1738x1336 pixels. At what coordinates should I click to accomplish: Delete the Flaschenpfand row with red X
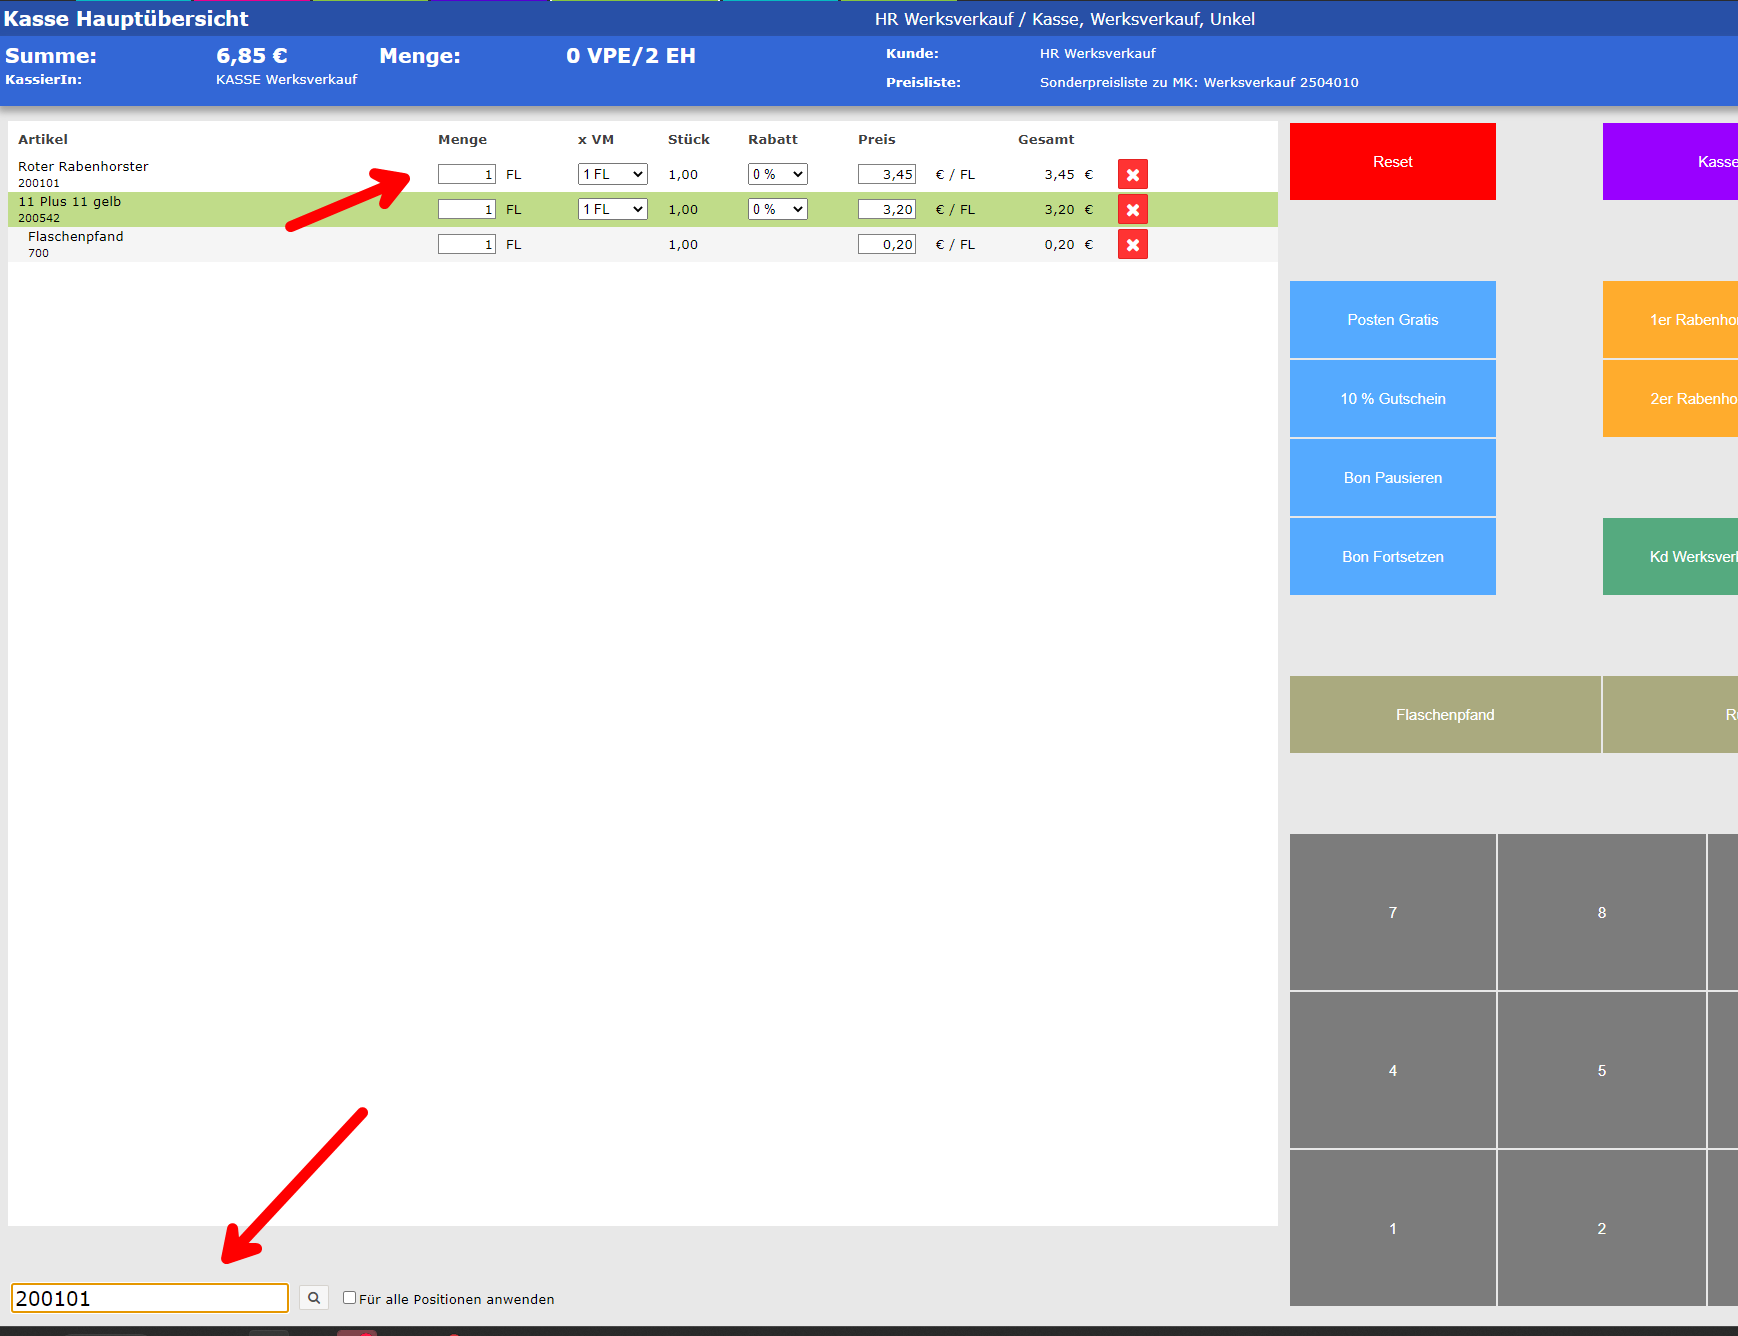pos(1132,245)
